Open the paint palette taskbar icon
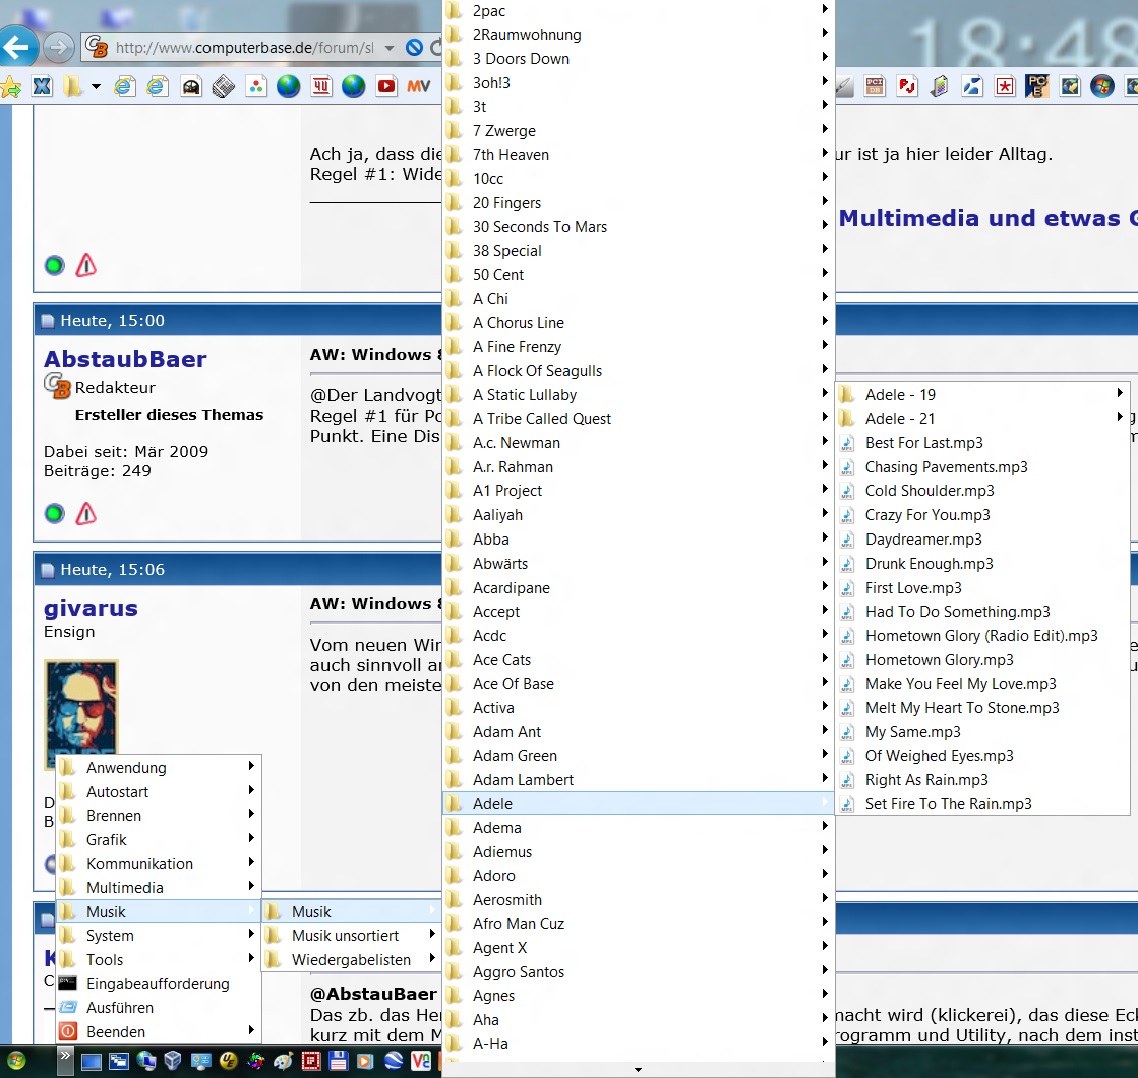 pyautogui.click(x=284, y=1061)
